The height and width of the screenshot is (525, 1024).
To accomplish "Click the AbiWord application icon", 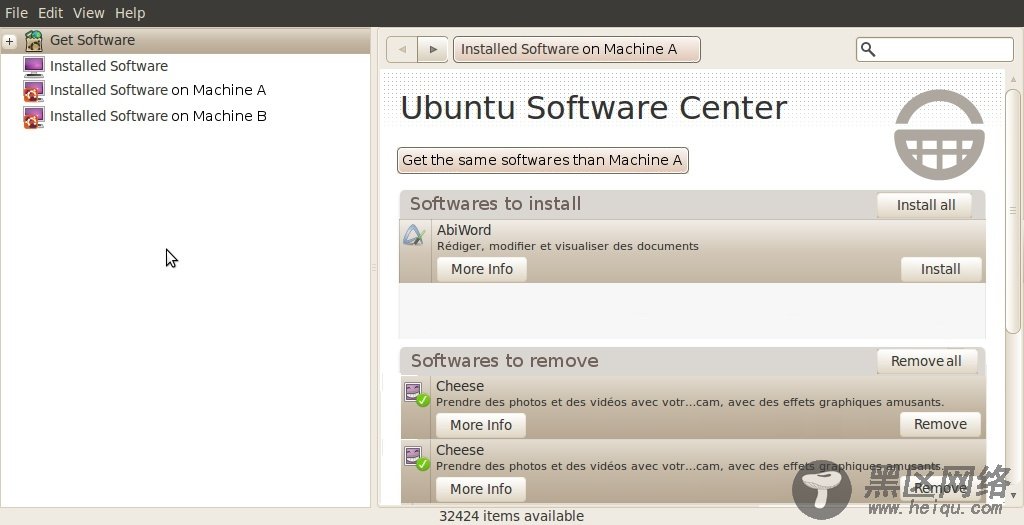I will (414, 235).
